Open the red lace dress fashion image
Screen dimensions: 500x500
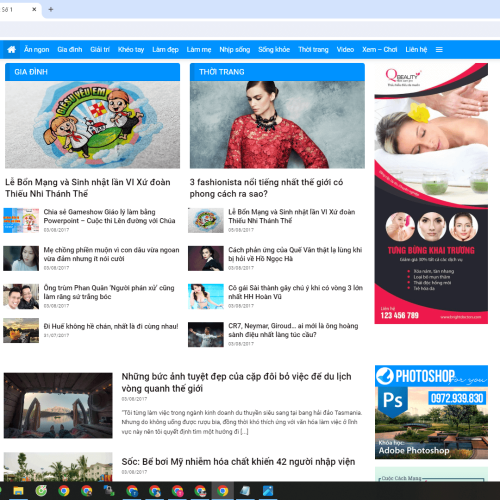pos(277,125)
